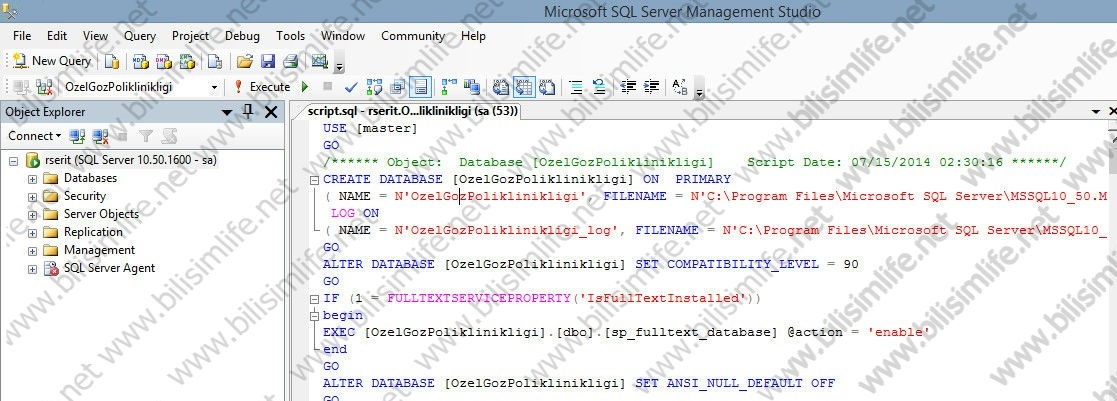Viewport: 1117px width, 401px height.
Task: Click the Print icon
Action: 291,61
